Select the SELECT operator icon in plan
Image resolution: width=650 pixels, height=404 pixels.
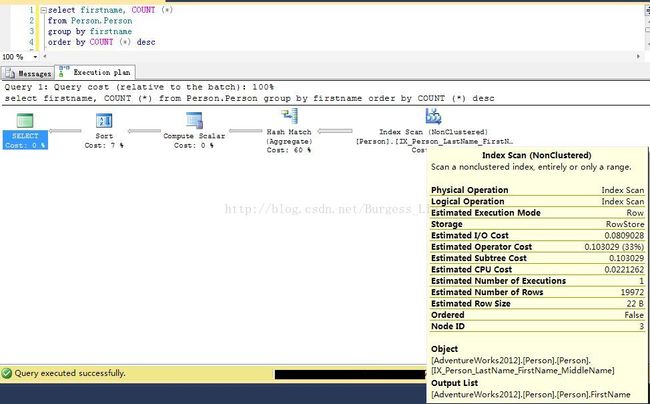pyautogui.click(x=25, y=121)
